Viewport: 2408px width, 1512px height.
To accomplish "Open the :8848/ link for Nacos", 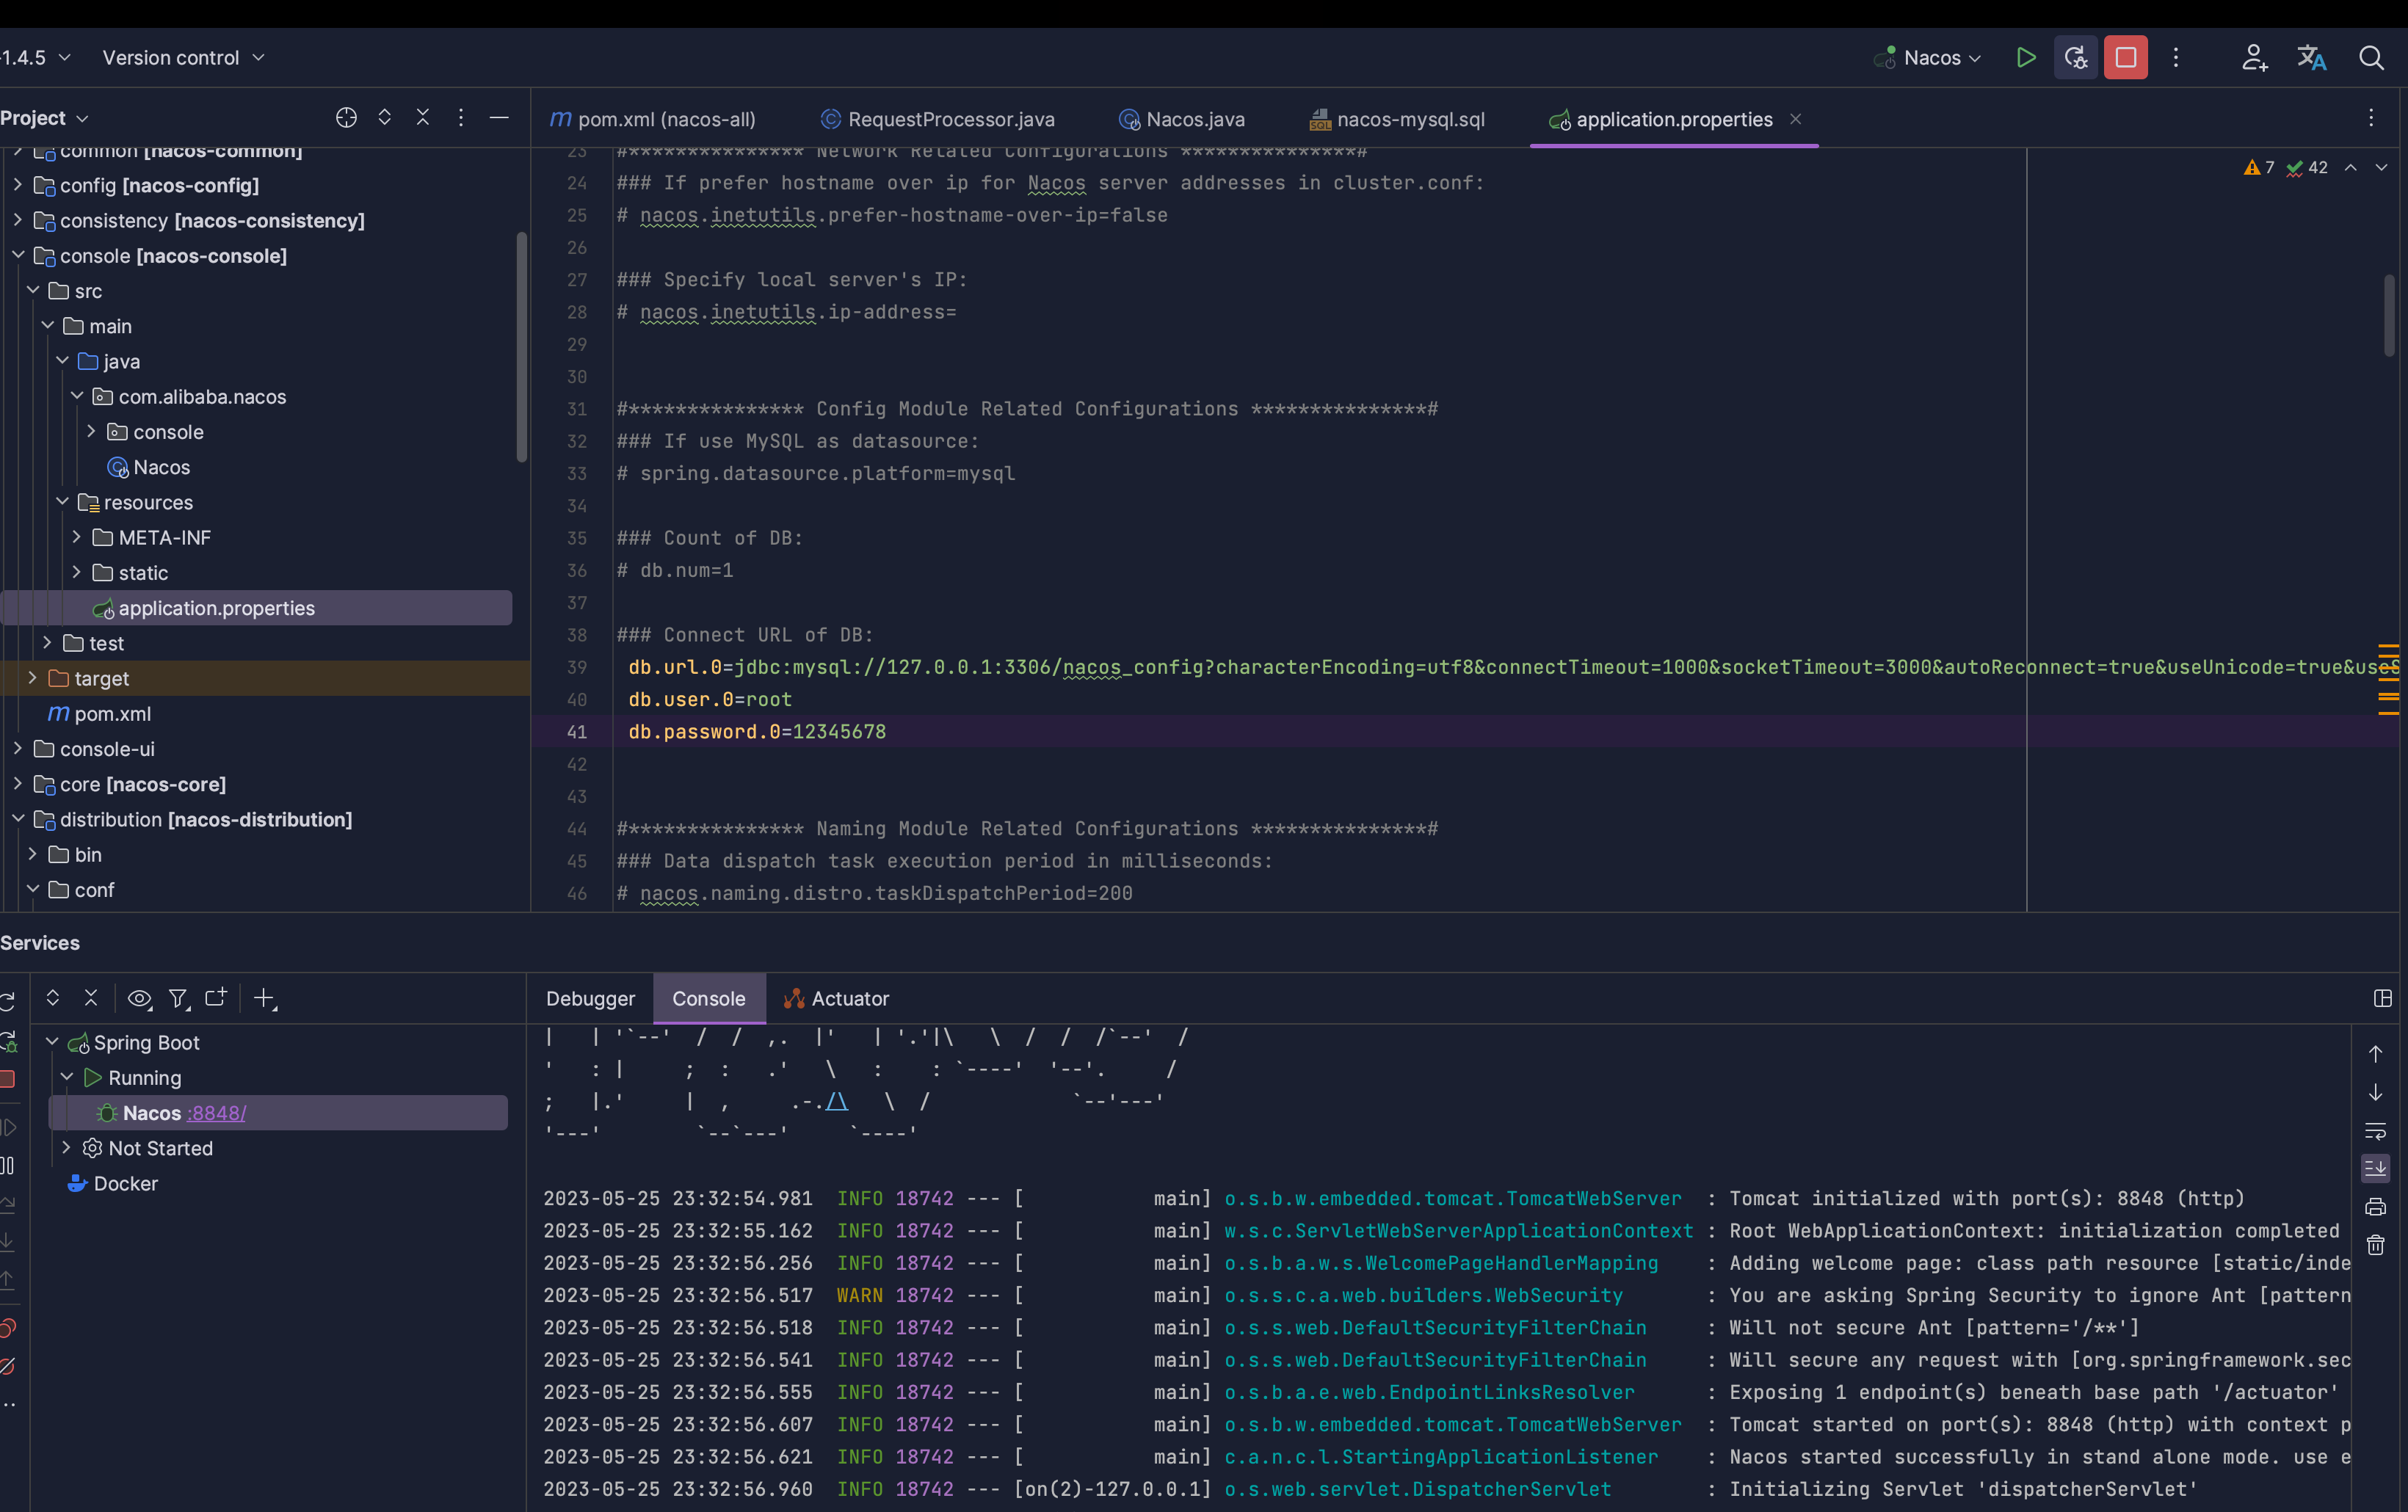I will pos(216,1113).
